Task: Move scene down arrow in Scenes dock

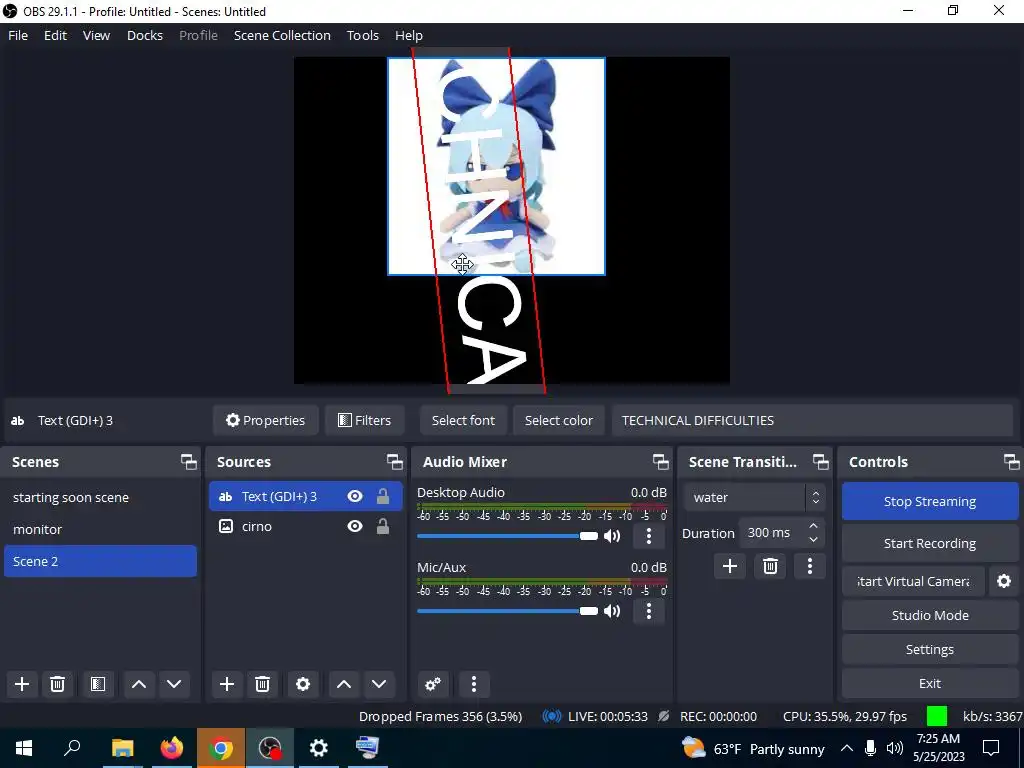Action: (x=174, y=684)
